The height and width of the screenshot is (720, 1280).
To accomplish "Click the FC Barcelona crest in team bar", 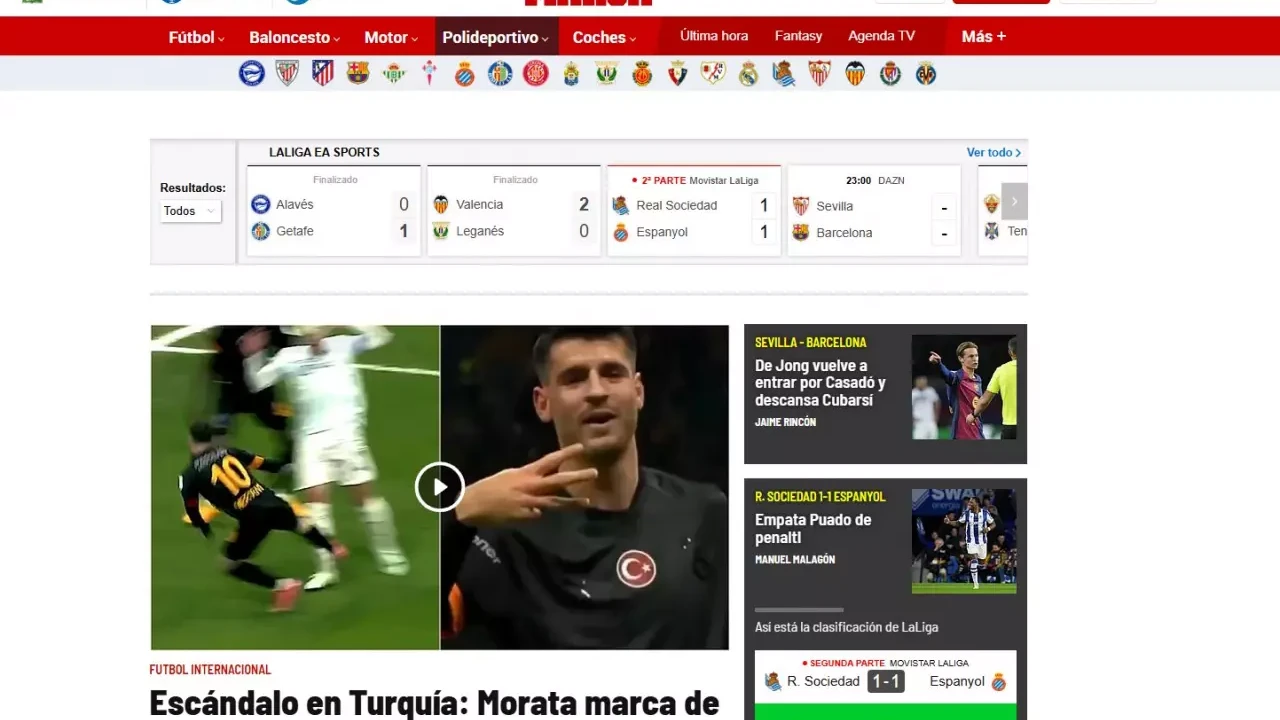I will (x=358, y=73).
